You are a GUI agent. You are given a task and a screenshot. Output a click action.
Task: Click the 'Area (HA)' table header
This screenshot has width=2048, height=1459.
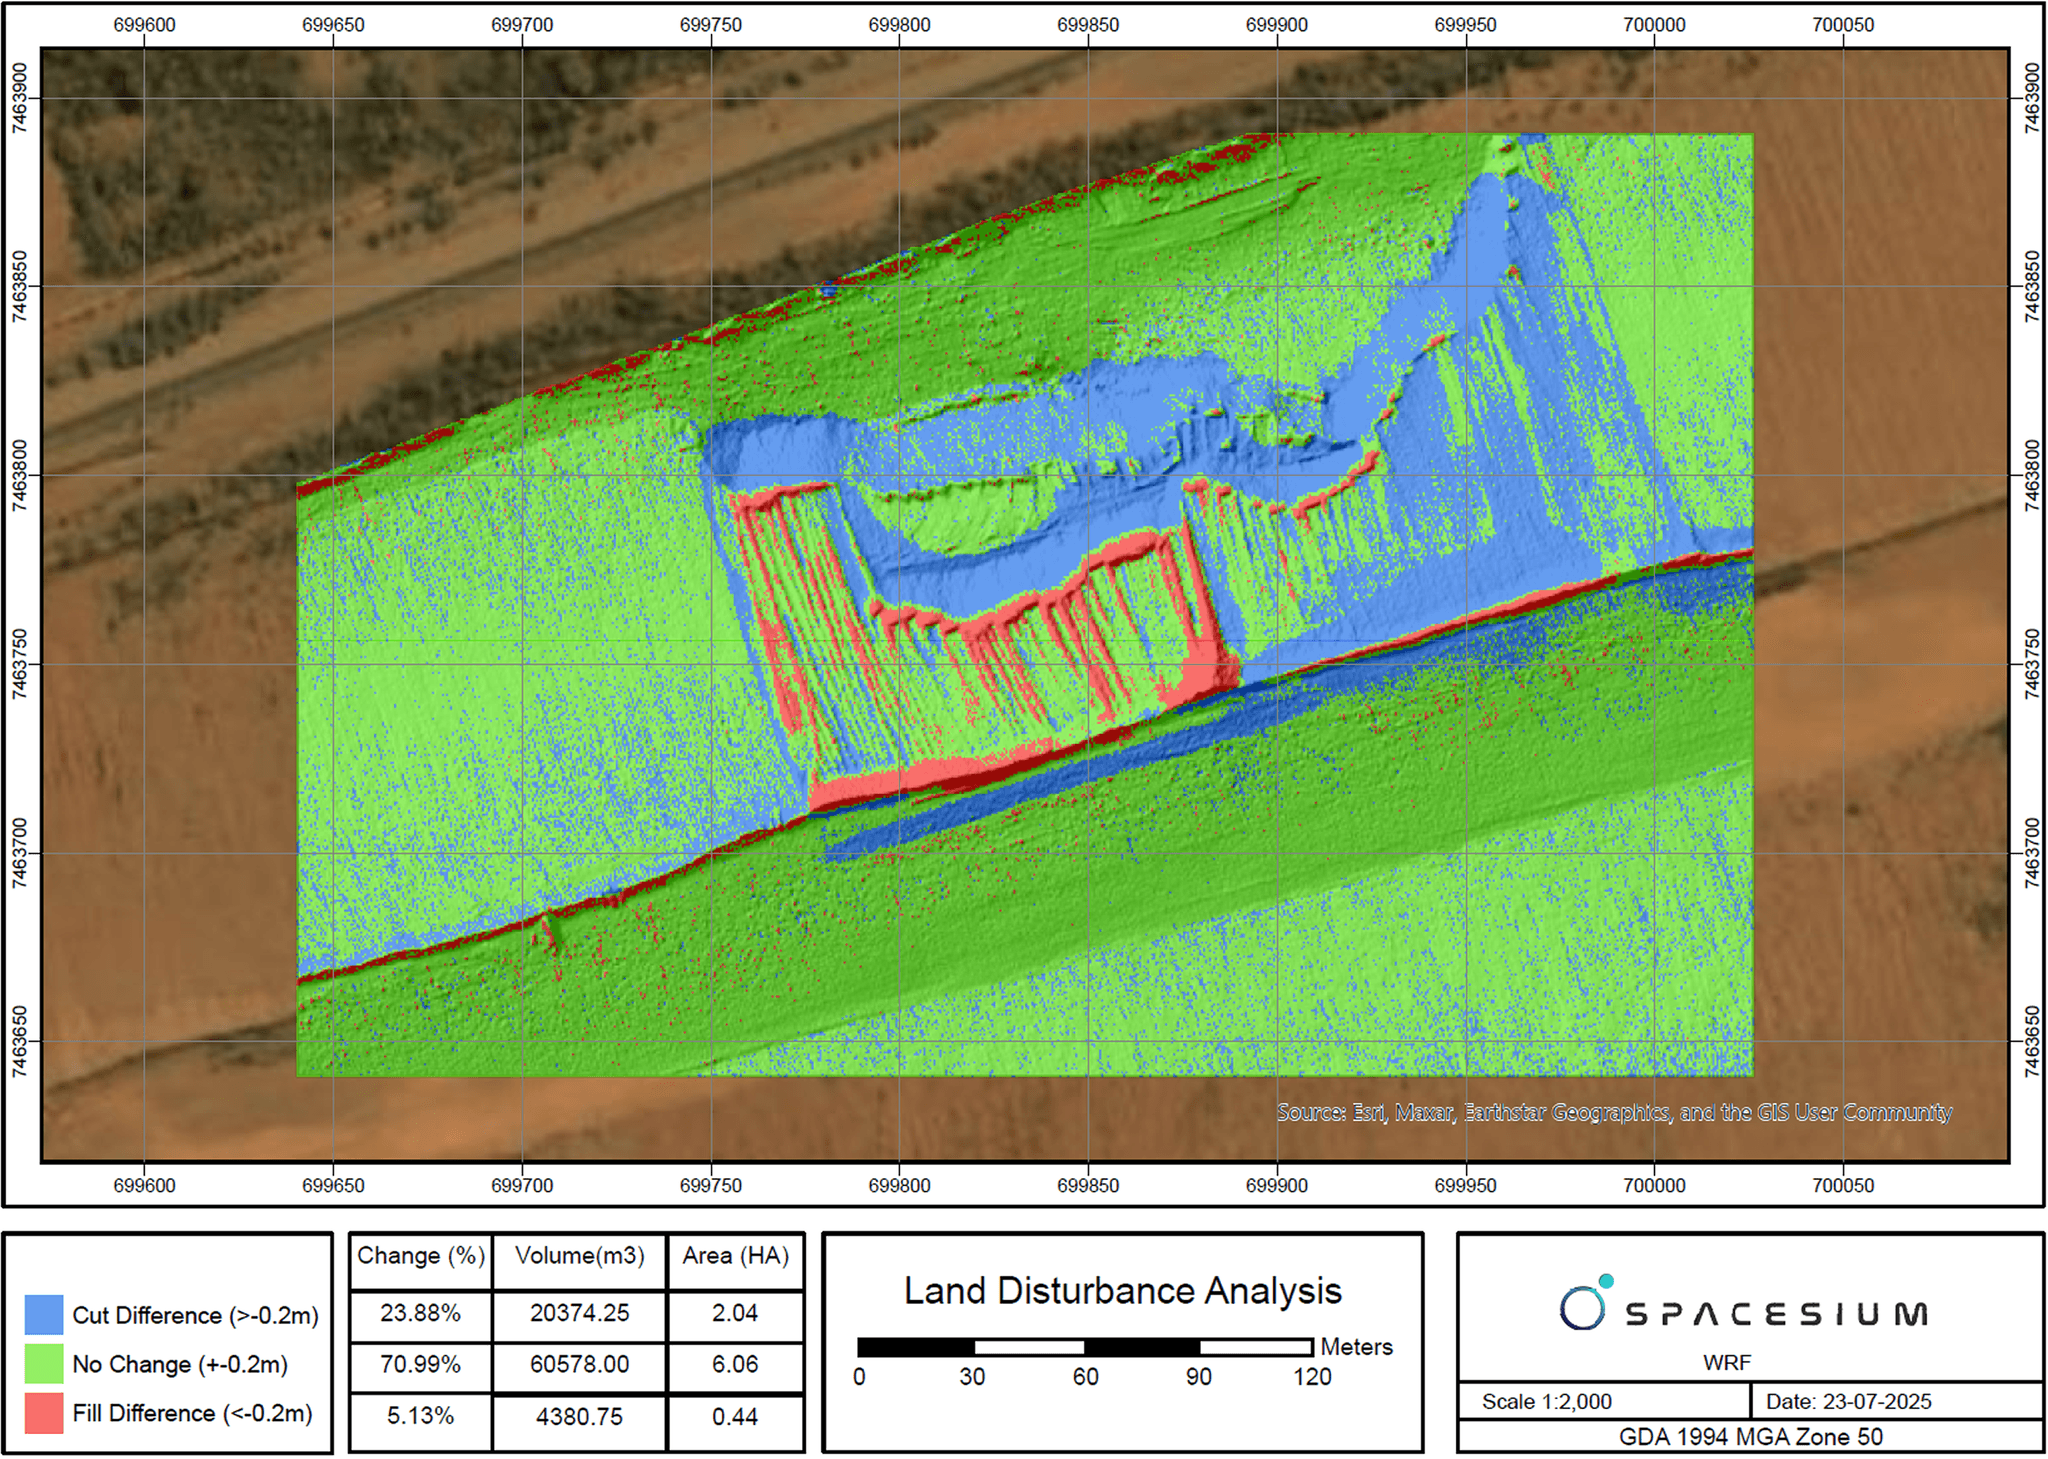pyautogui.click(x=737, y=1256)
